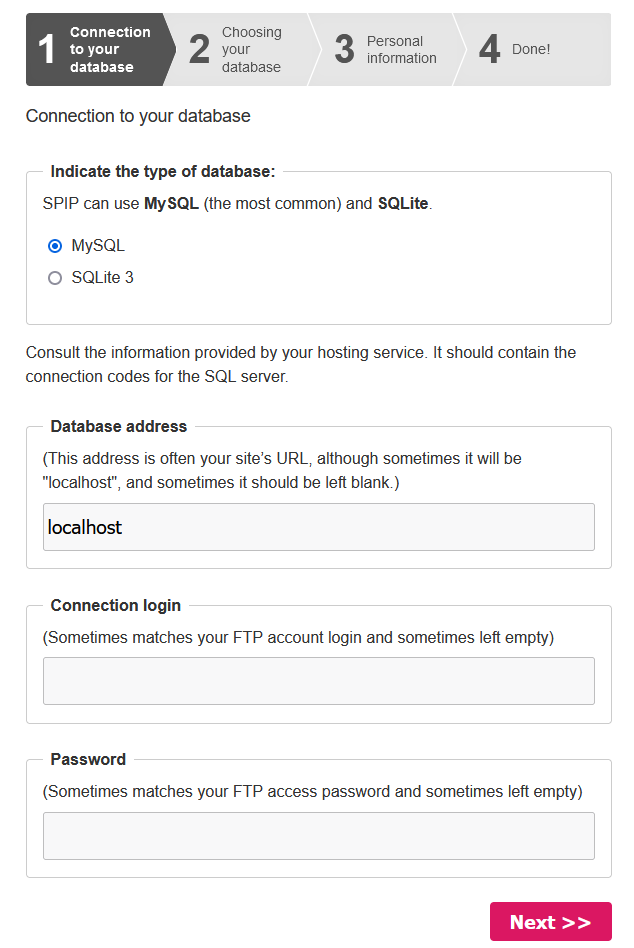
Task: Select the MySQL radio button
Action: click(55, 246)
